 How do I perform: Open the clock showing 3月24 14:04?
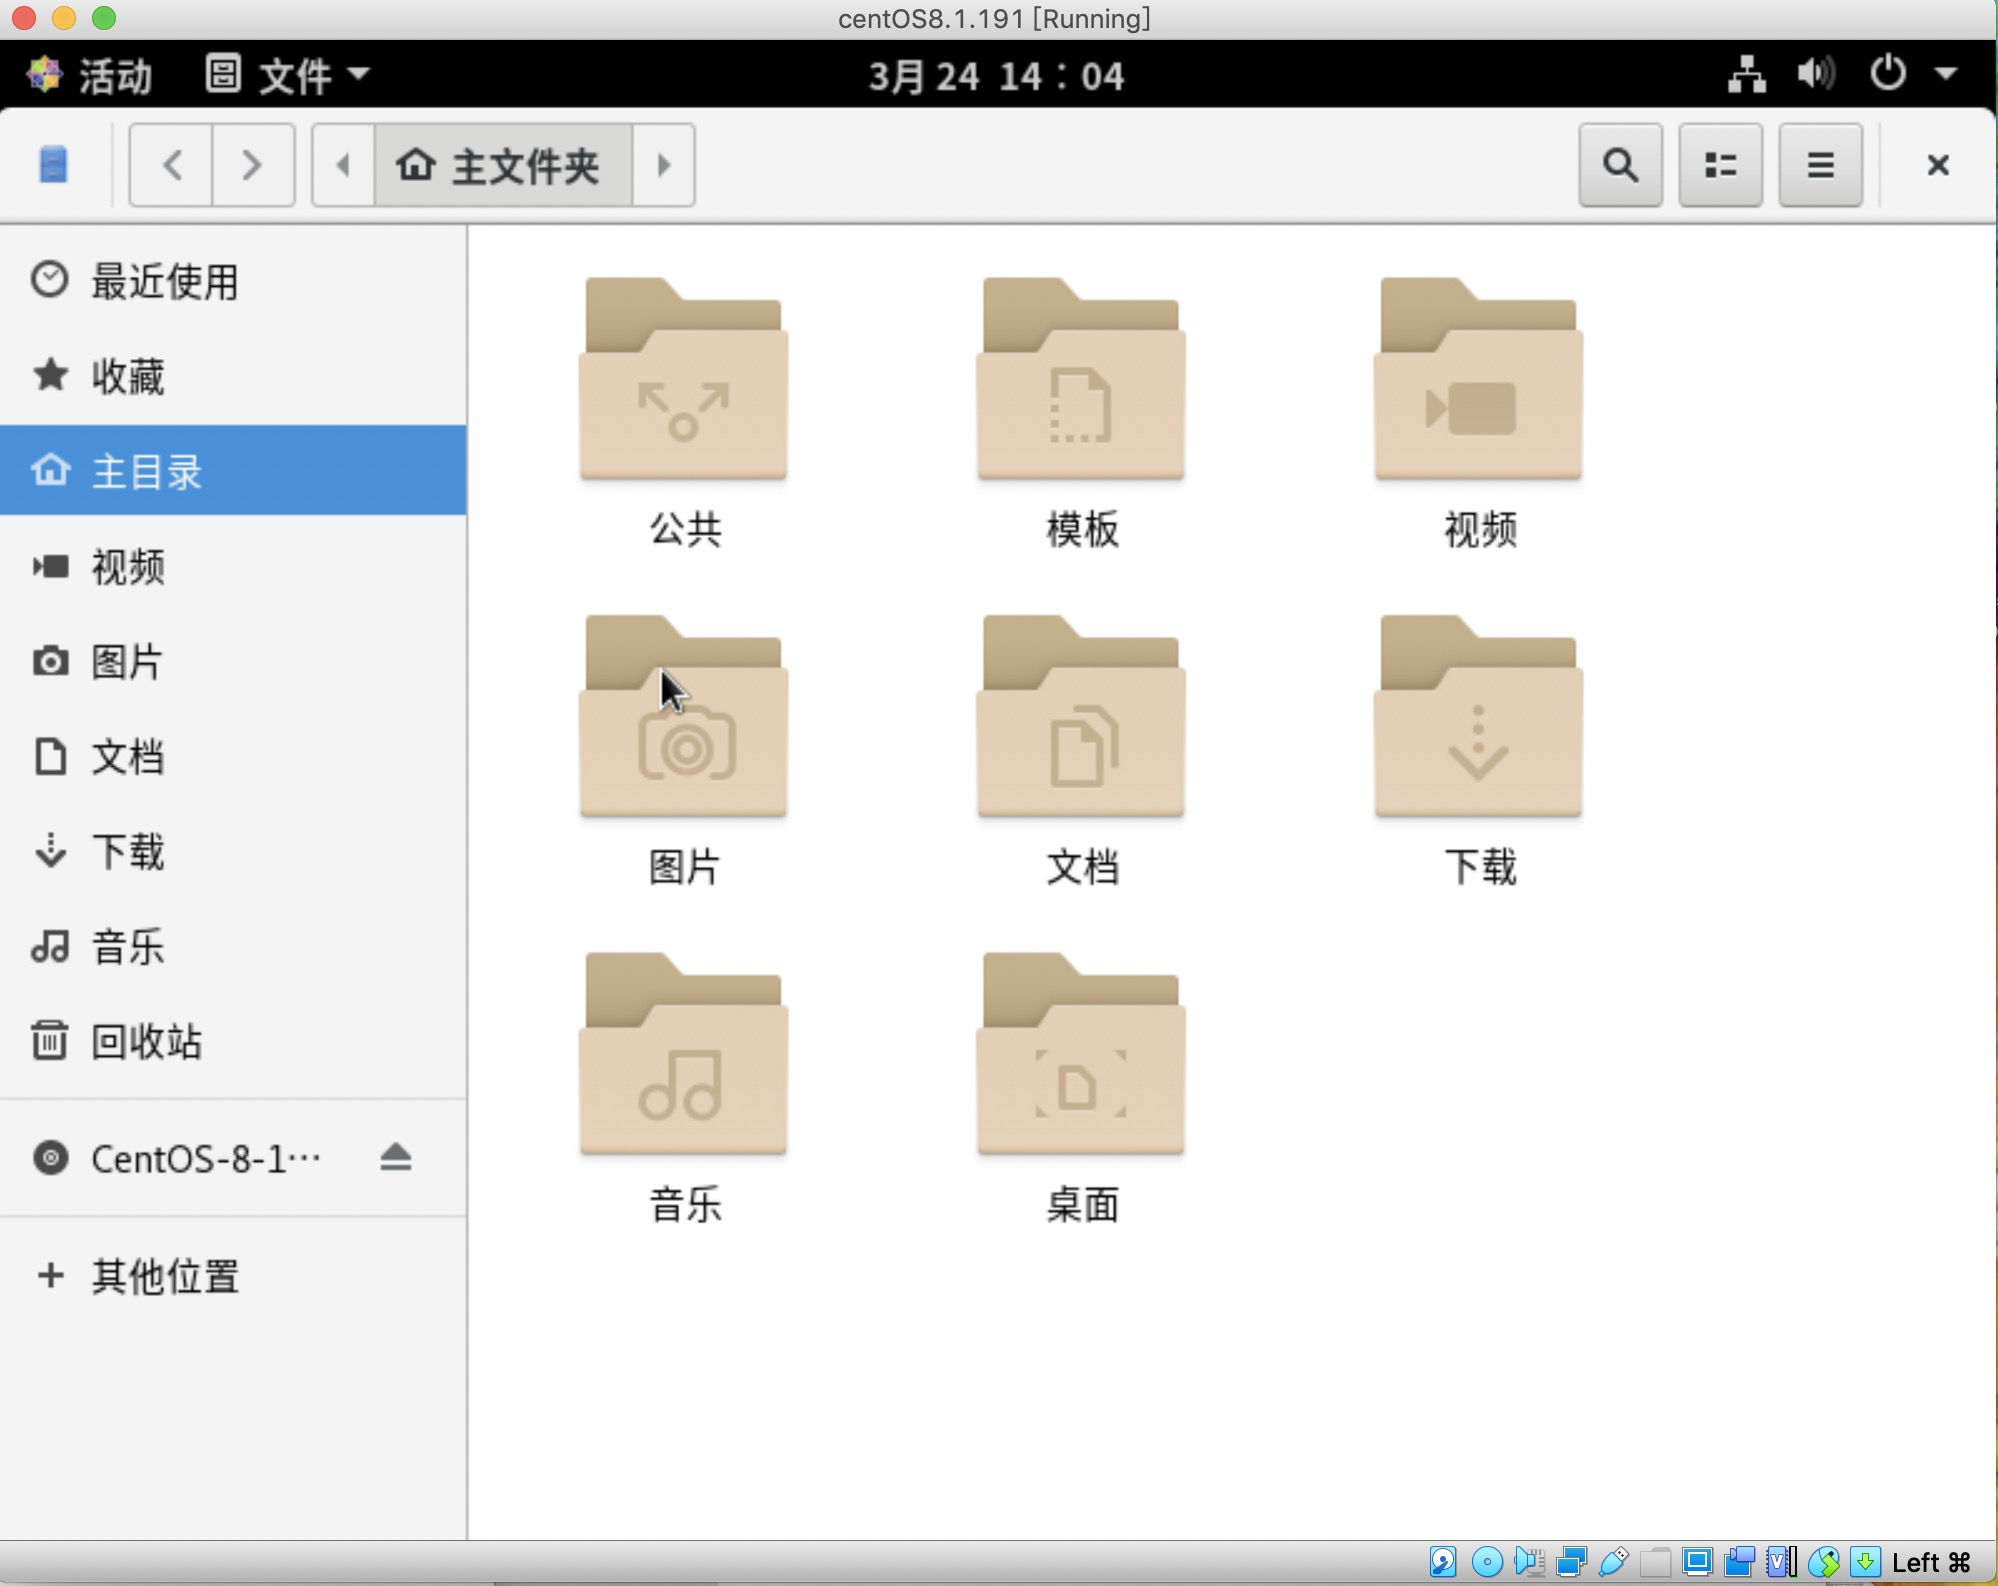point(996,76)
